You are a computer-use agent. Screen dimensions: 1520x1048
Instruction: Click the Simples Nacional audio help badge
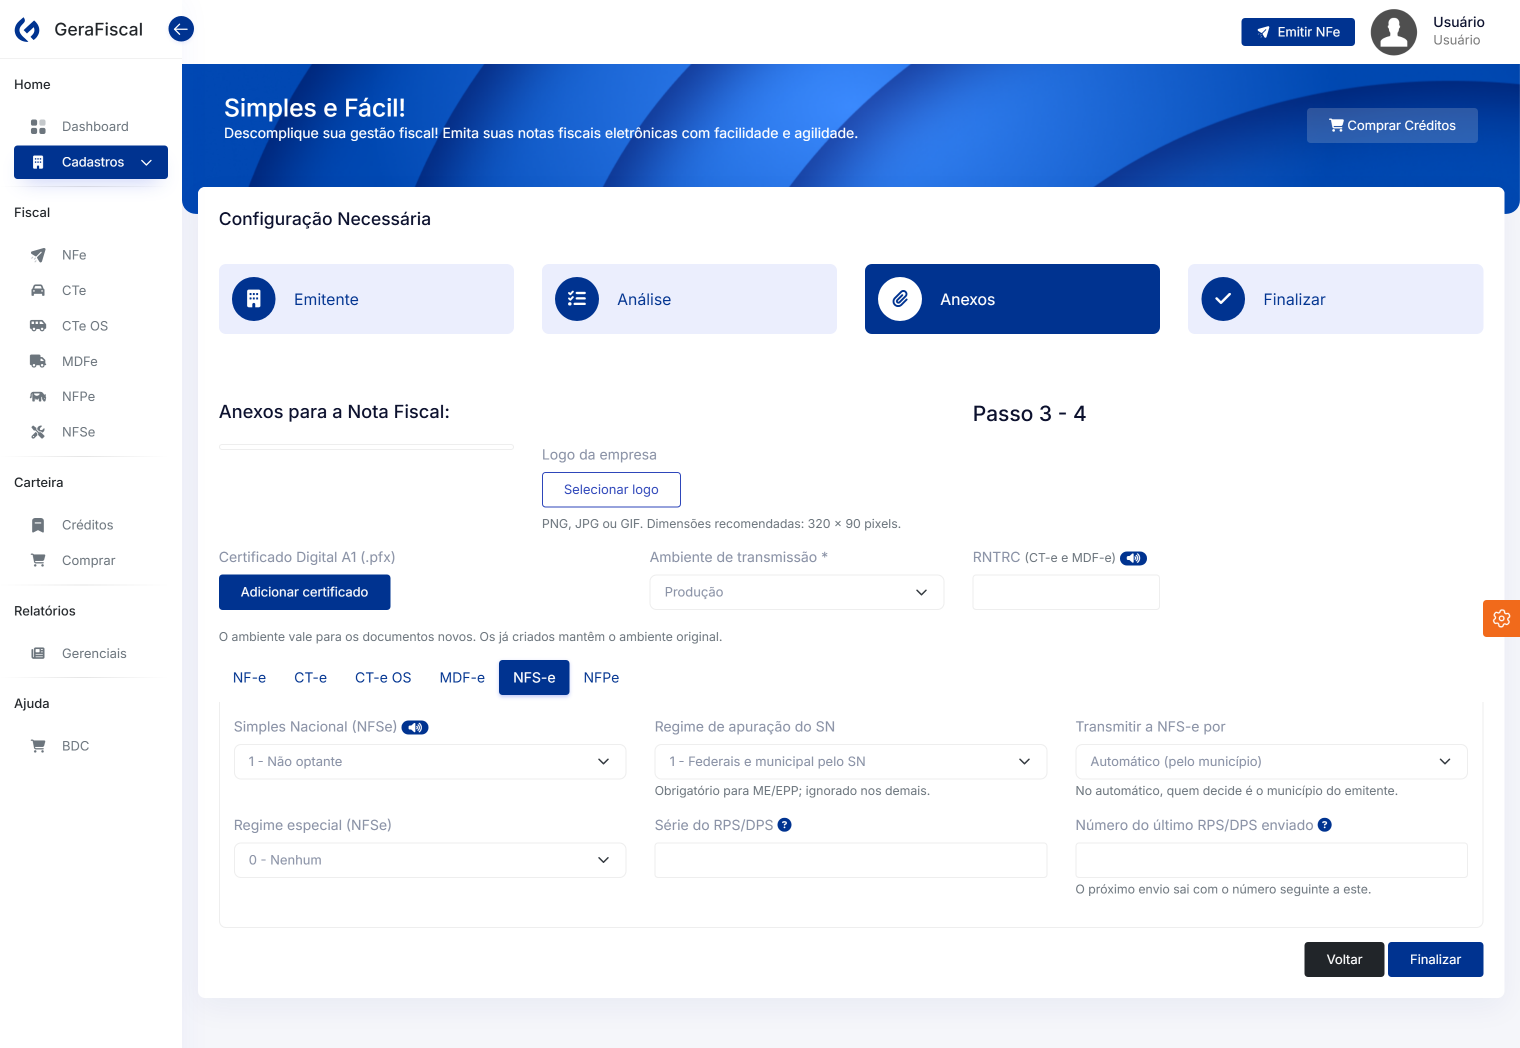pyautogui.click(x=415, y=727)
